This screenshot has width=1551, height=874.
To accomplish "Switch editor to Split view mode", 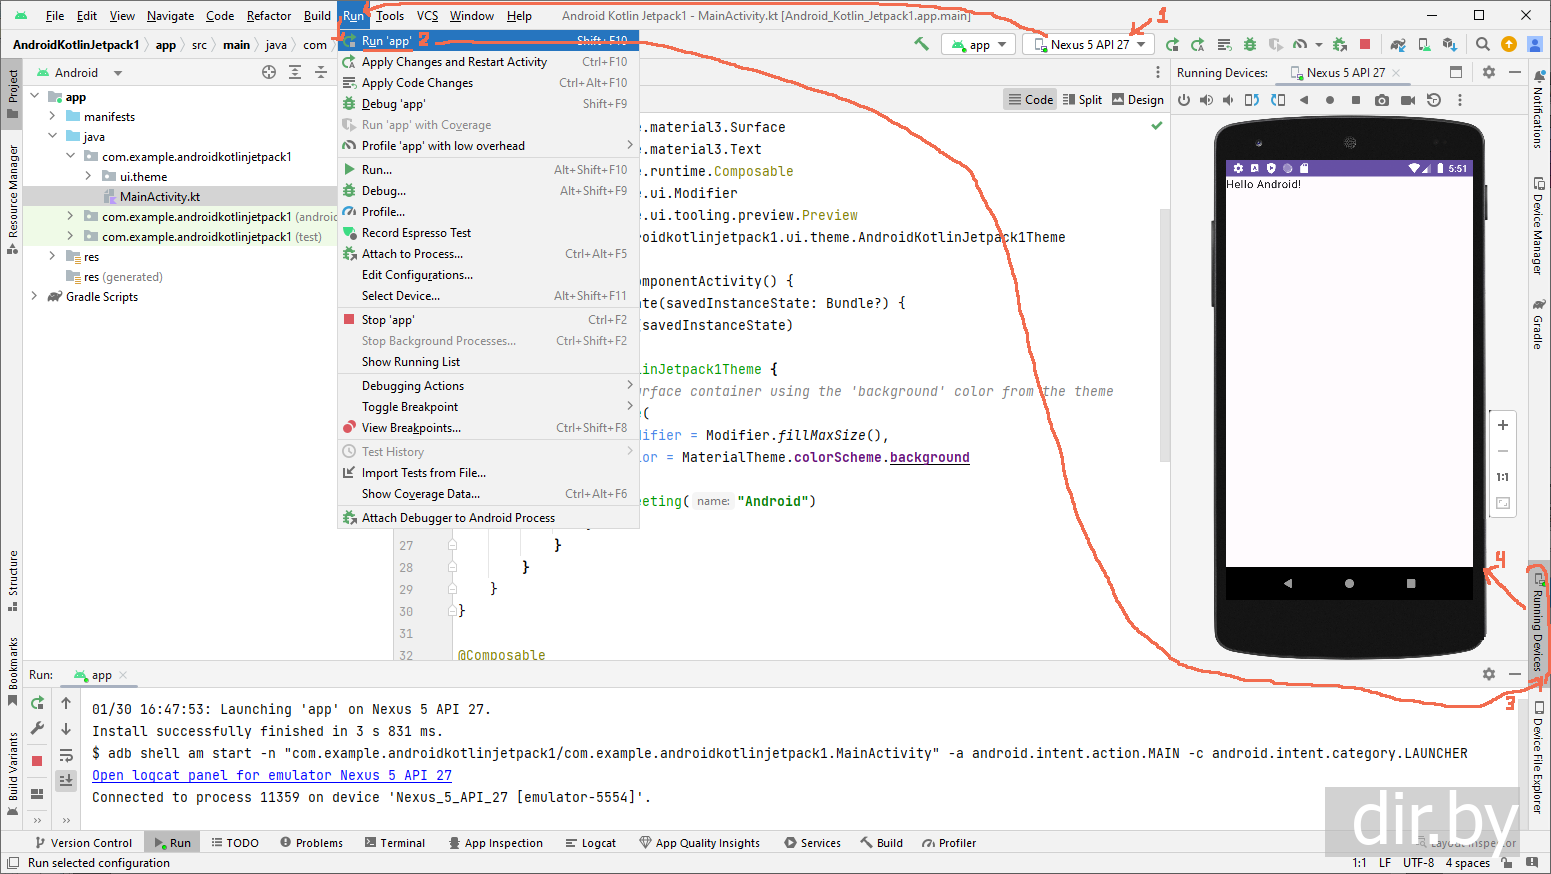I will (1082, 99).
